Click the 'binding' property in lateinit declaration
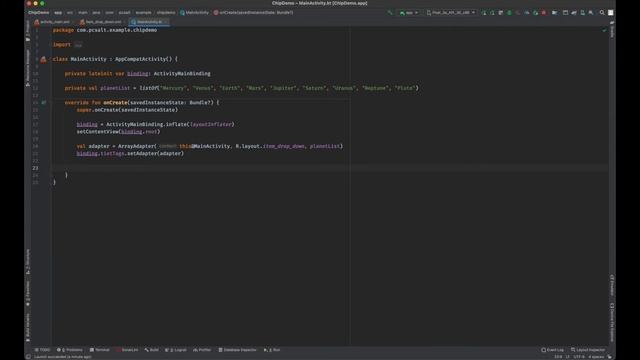The height and width of the screenshot is (360, 640). [x=138, y=73]
